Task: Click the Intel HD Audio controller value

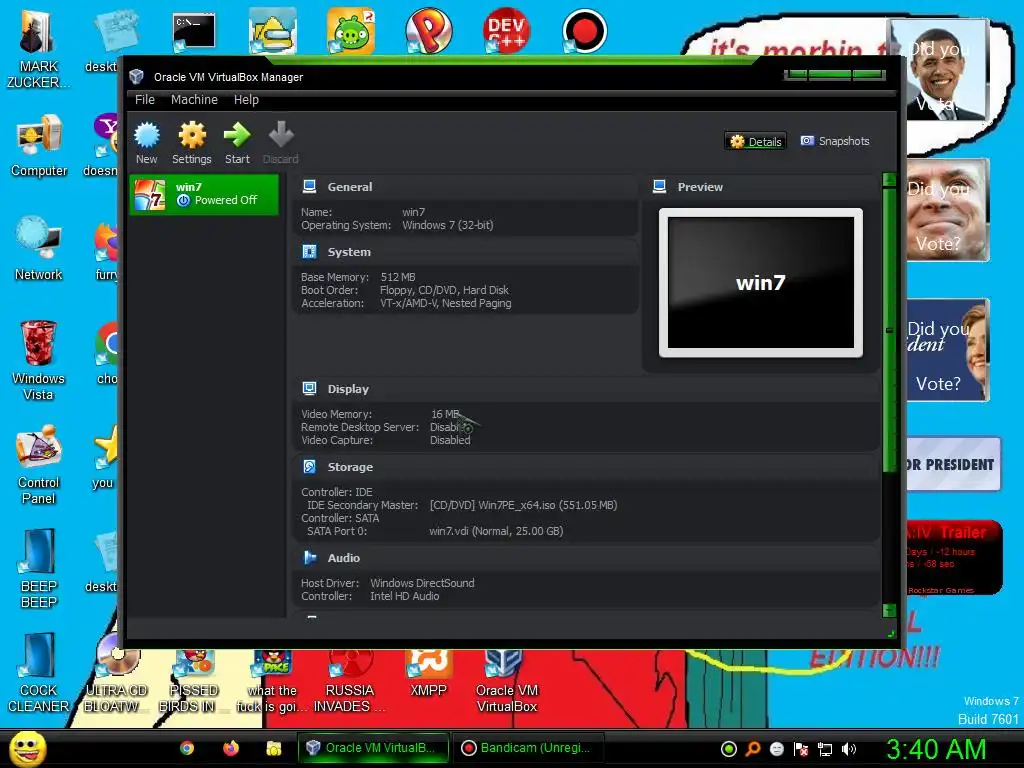Action: pyautogui.click(x=405, y=596)
